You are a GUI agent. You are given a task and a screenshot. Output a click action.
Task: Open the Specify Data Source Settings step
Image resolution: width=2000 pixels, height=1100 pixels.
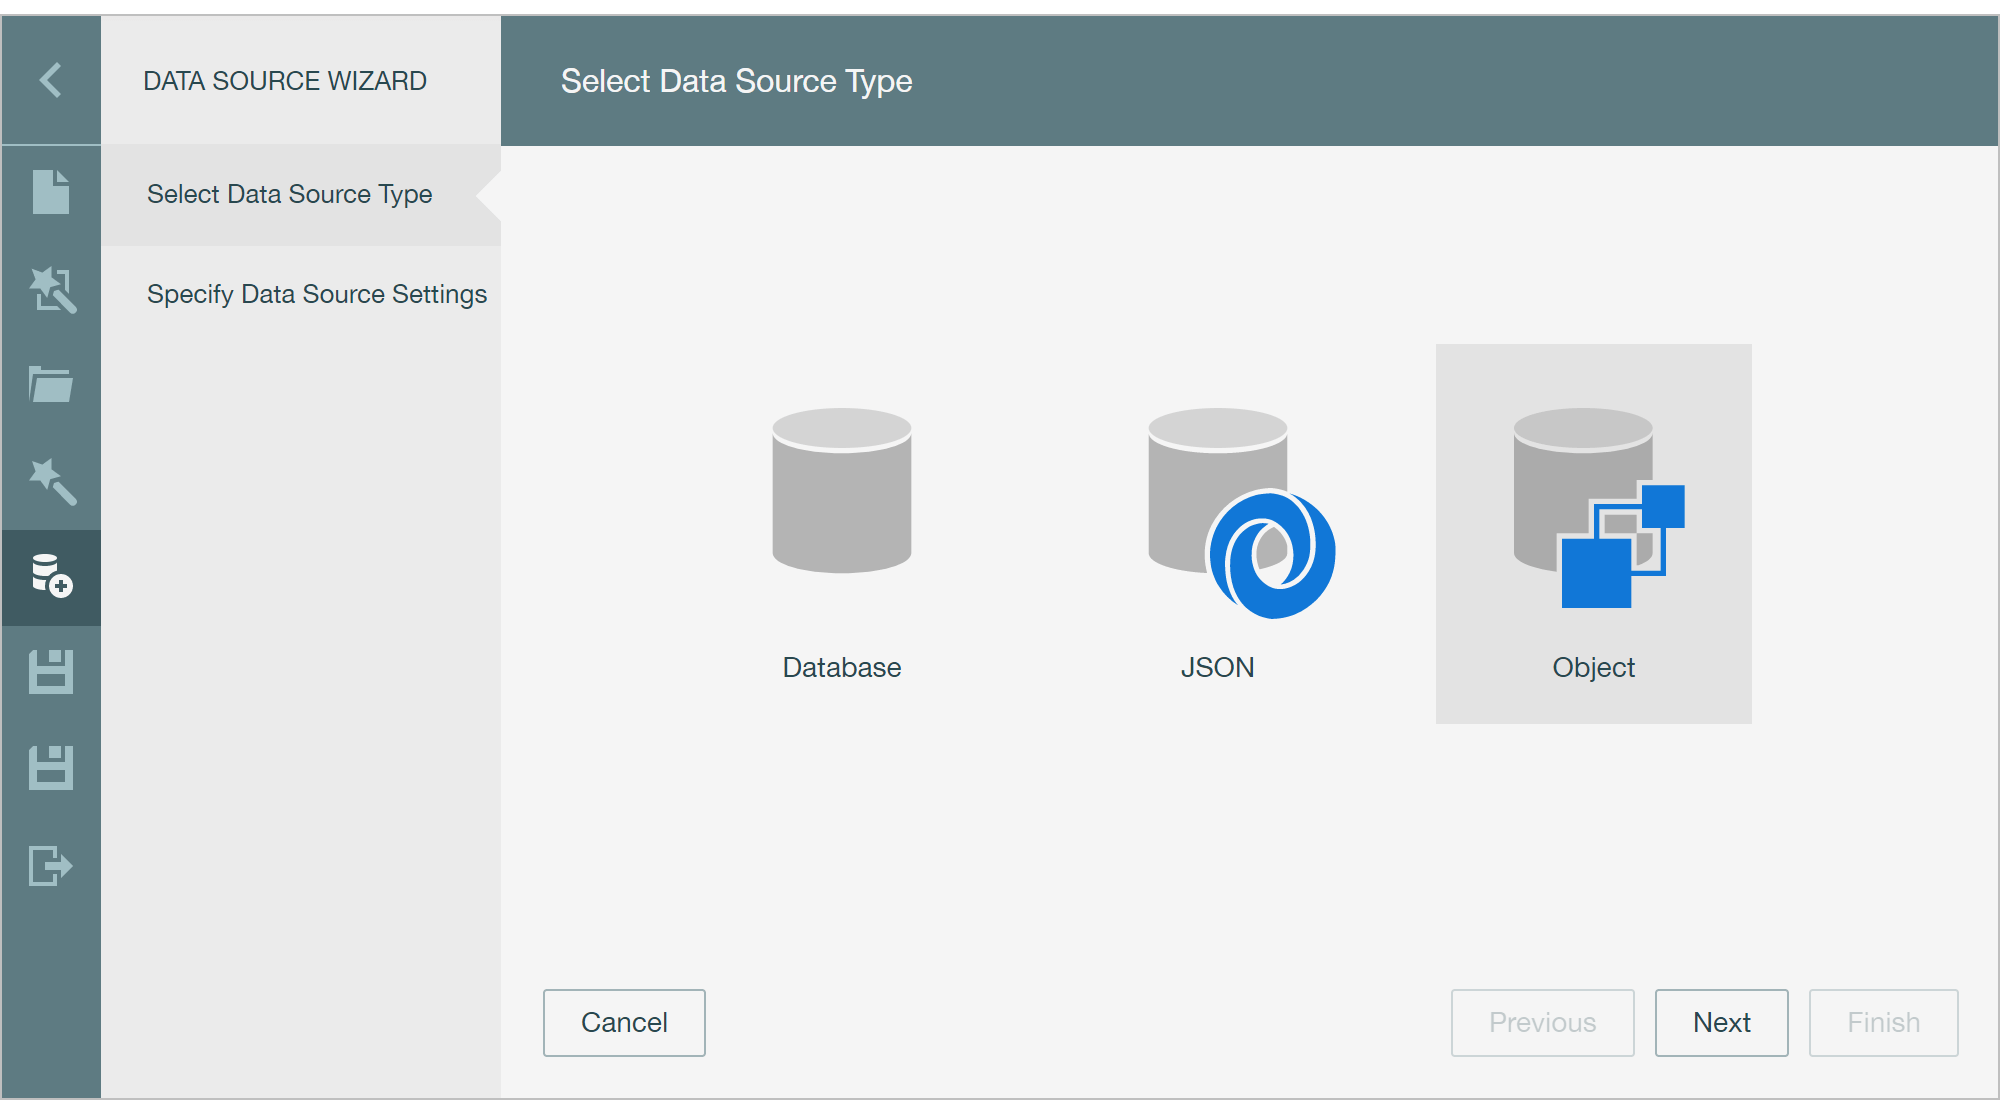coord(317,293)
